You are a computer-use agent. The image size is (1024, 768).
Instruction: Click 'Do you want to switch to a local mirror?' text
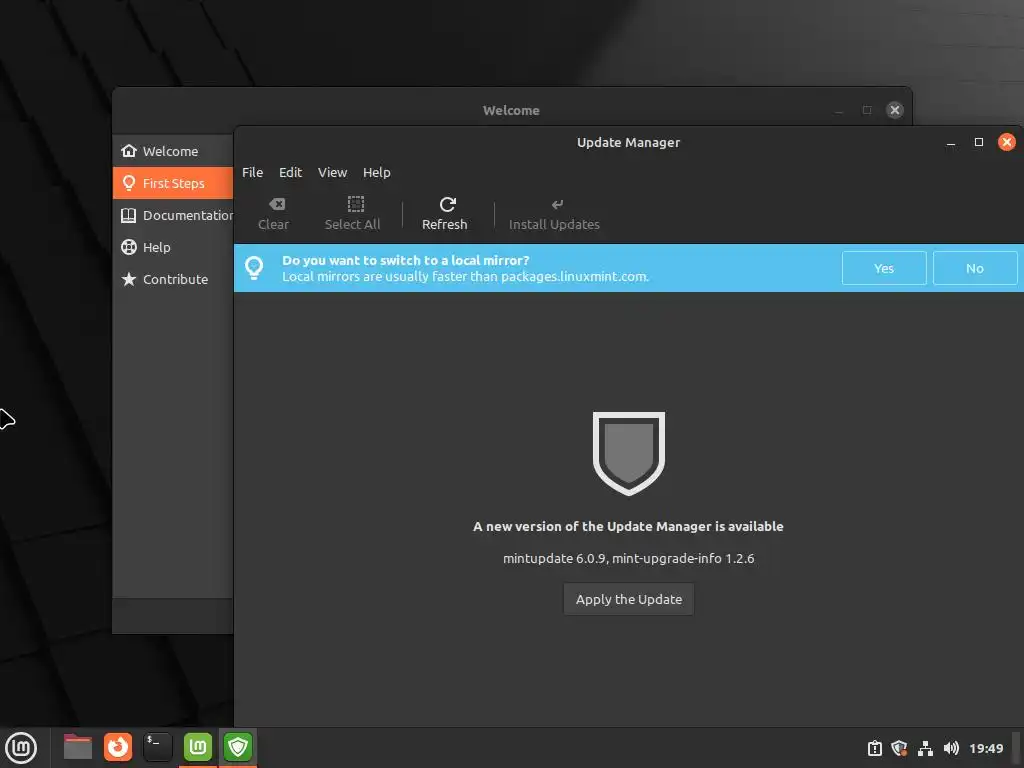pyautogui.click(x=406, y=260)
